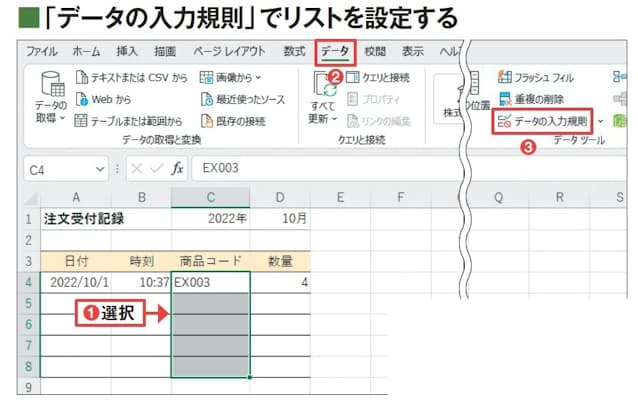
Task: Select the データ ribbon tab
Action: click(x=335, y=52)
